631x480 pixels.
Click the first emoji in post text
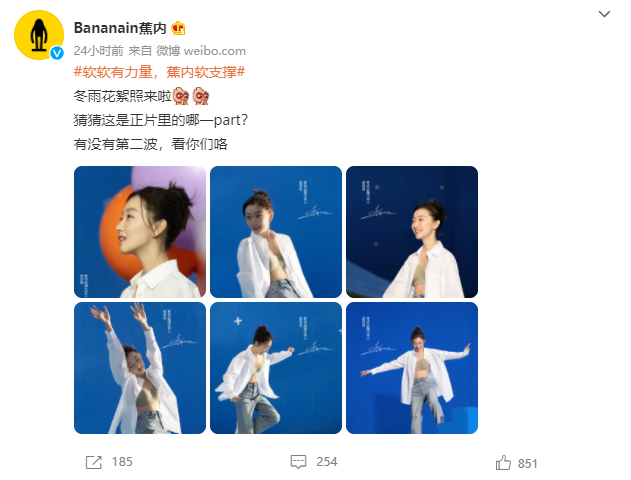(x=181, y=96)
